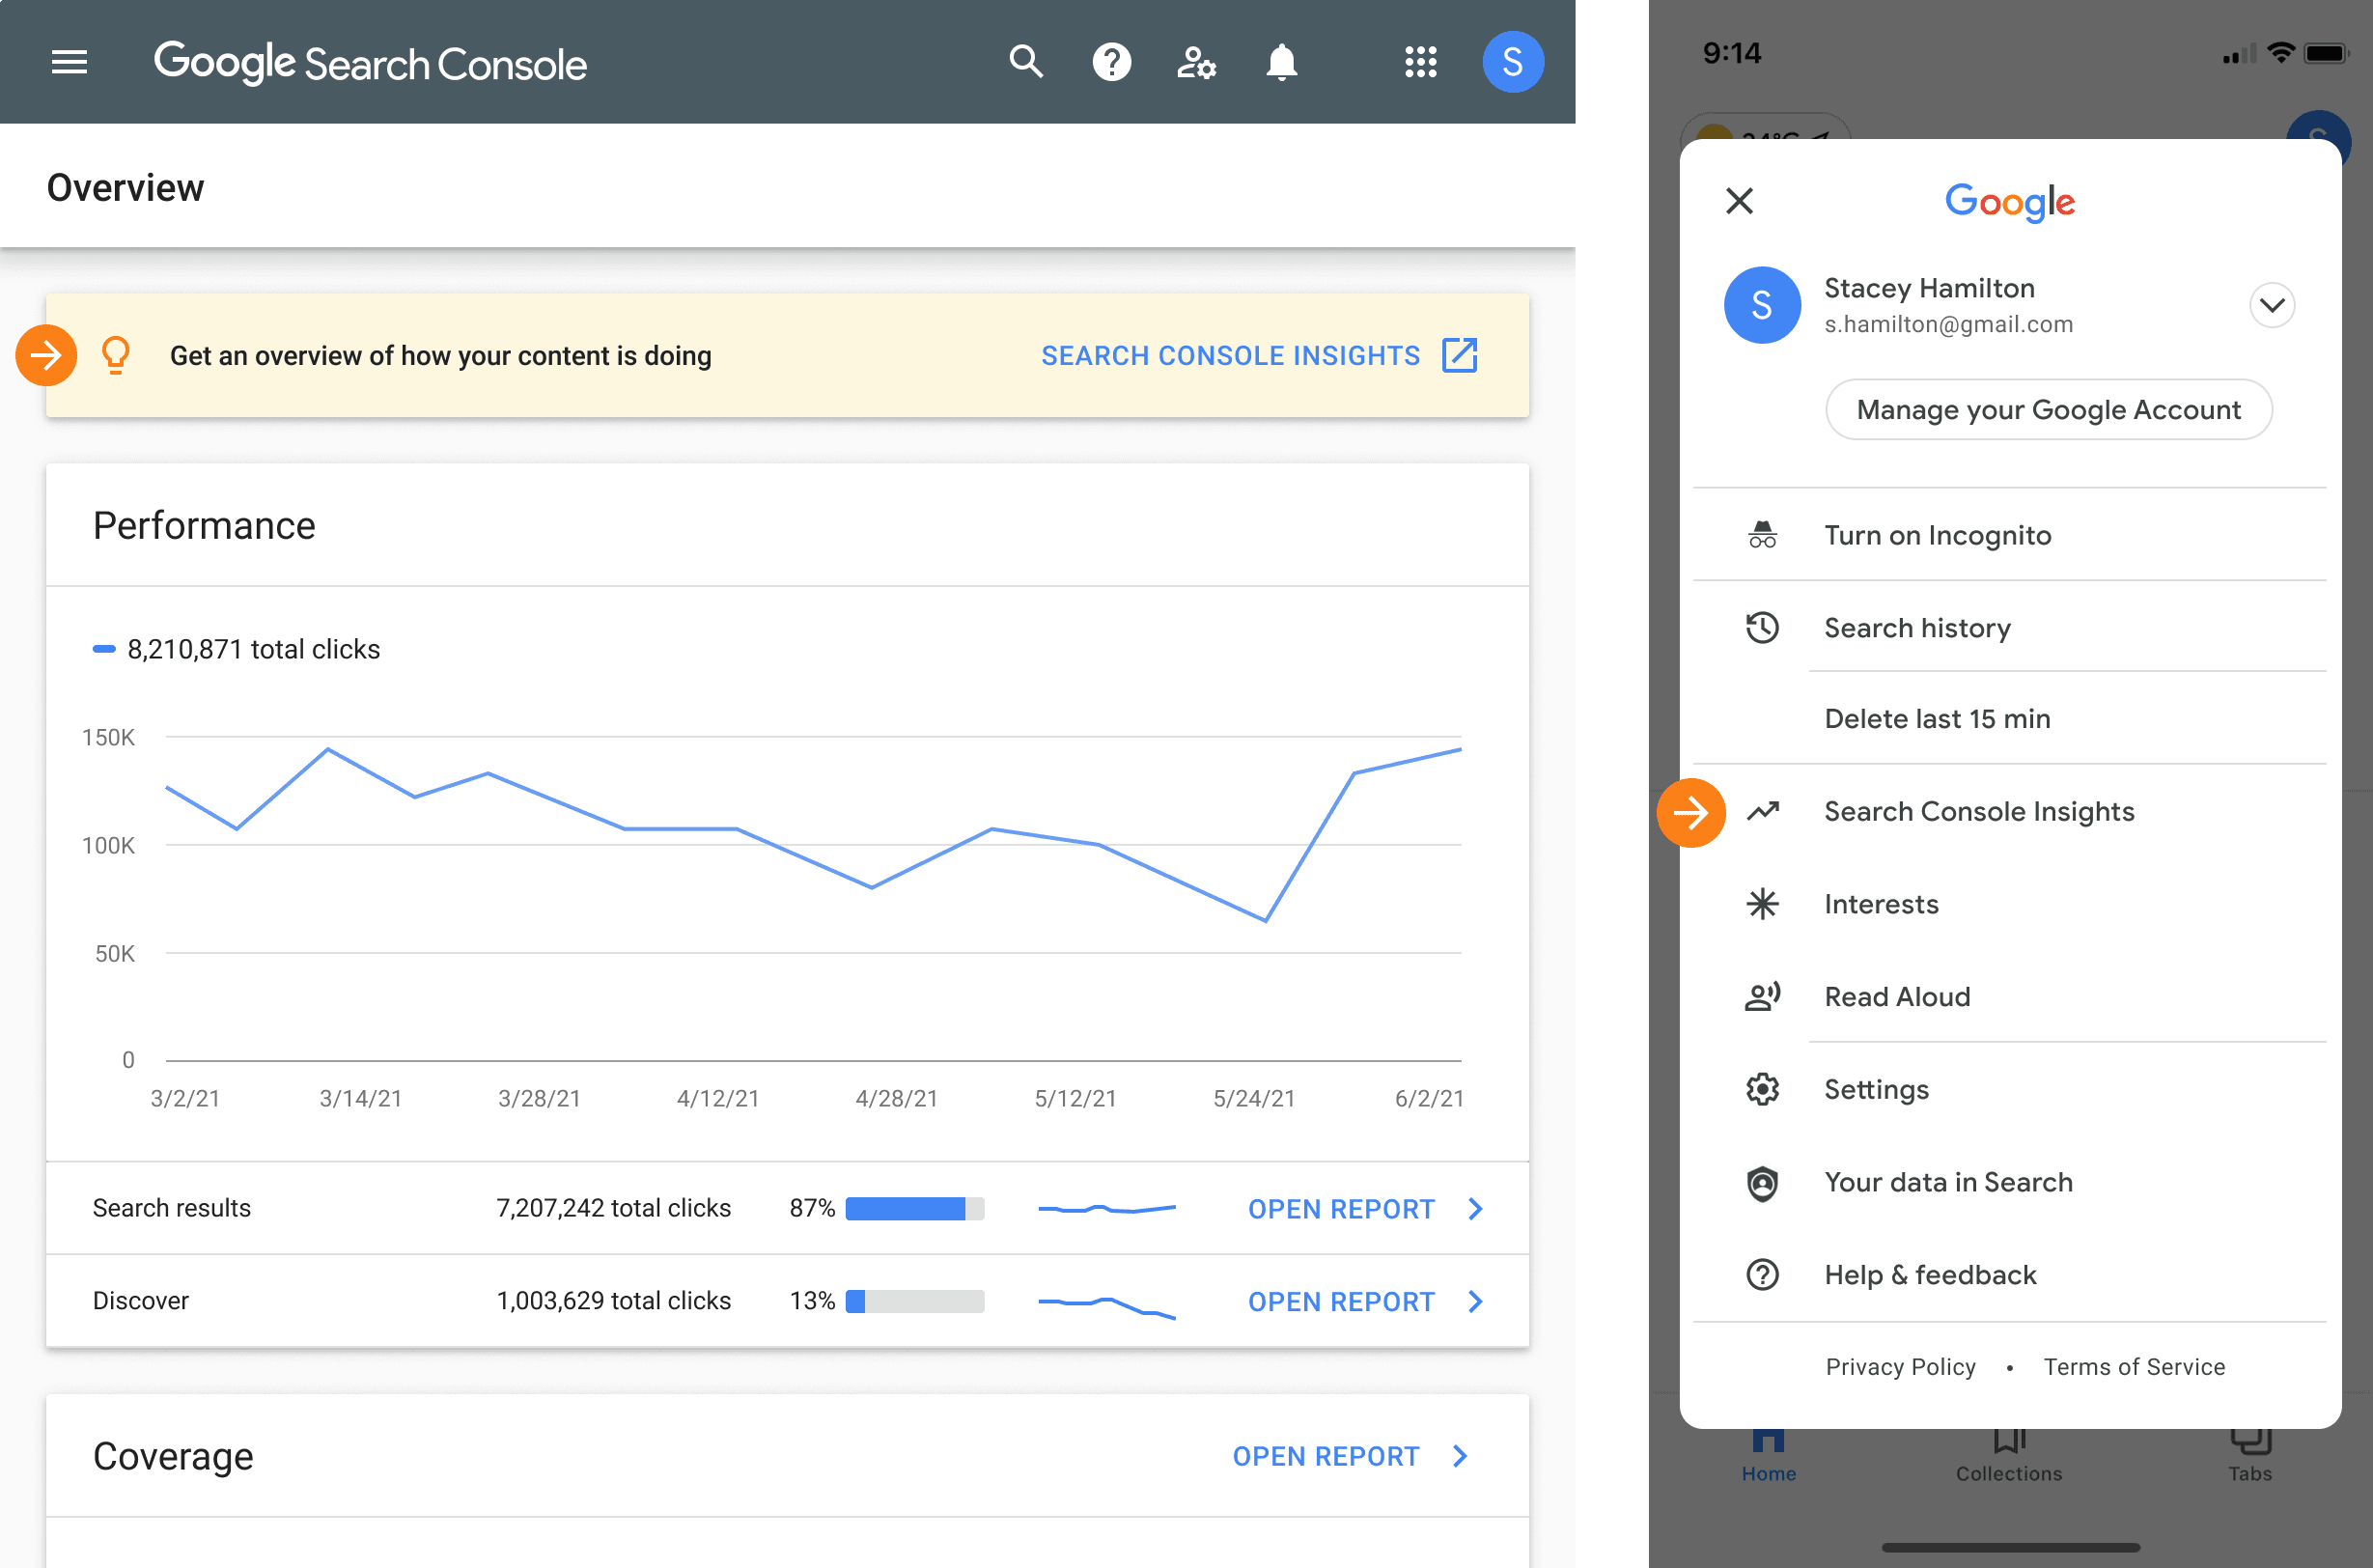Expand the account switcher chevron

2272,305
